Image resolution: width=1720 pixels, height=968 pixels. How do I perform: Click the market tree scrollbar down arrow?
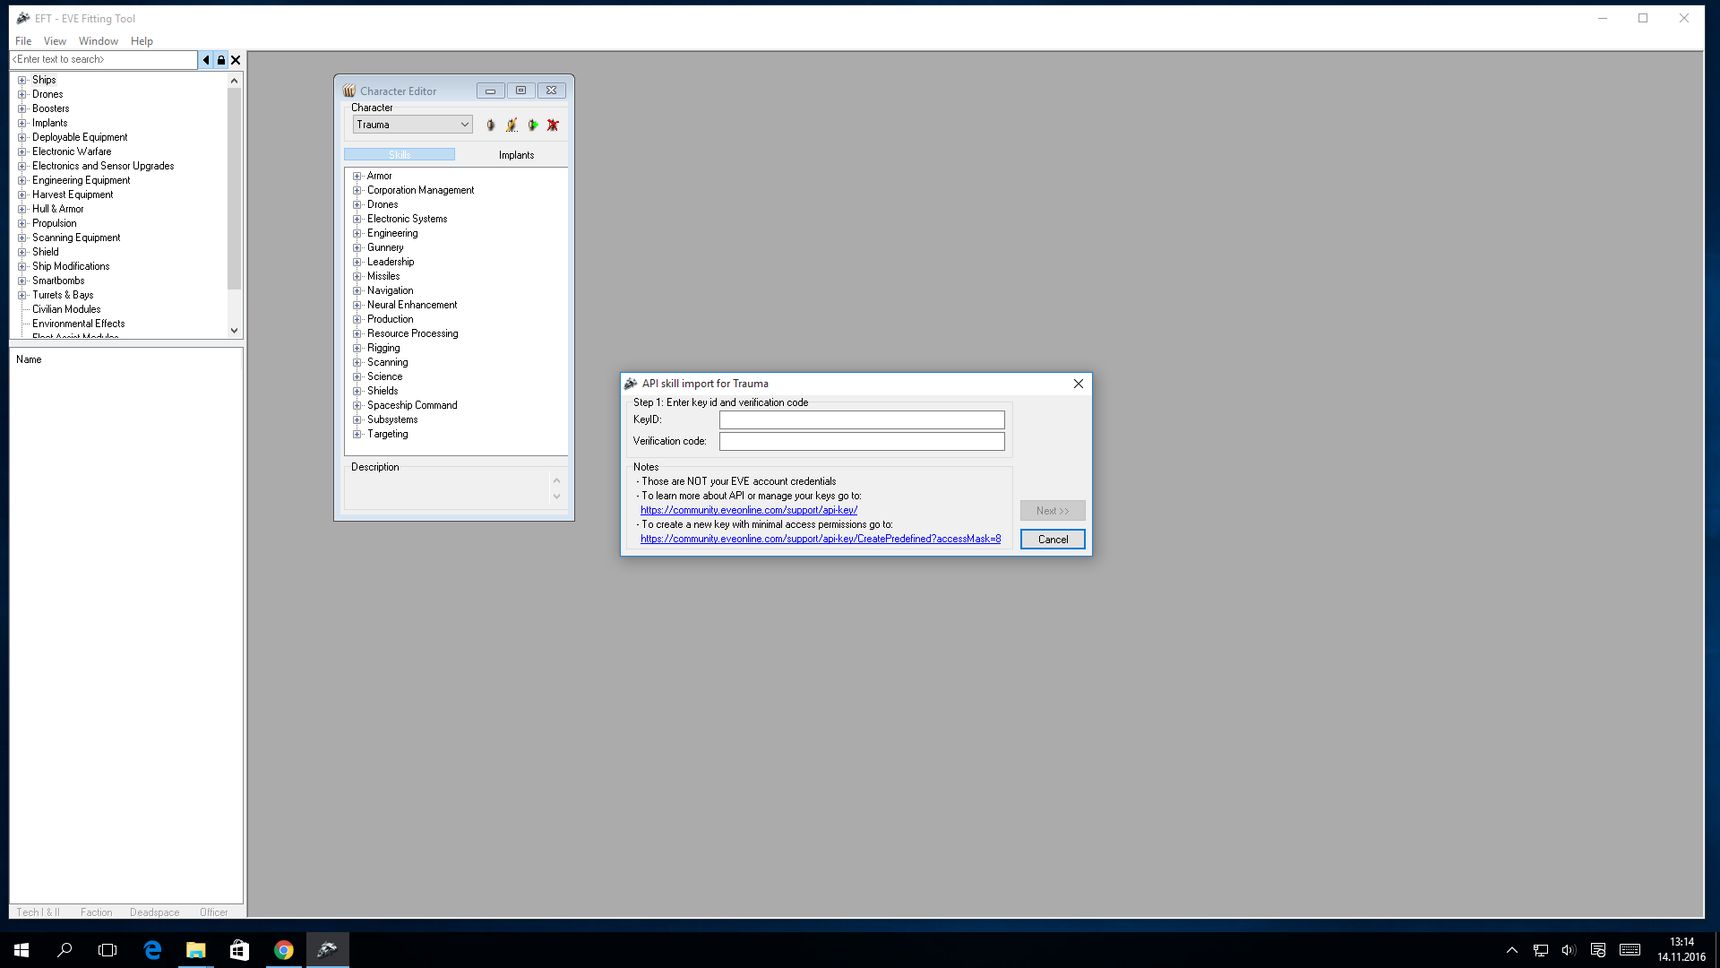(234, 331)
